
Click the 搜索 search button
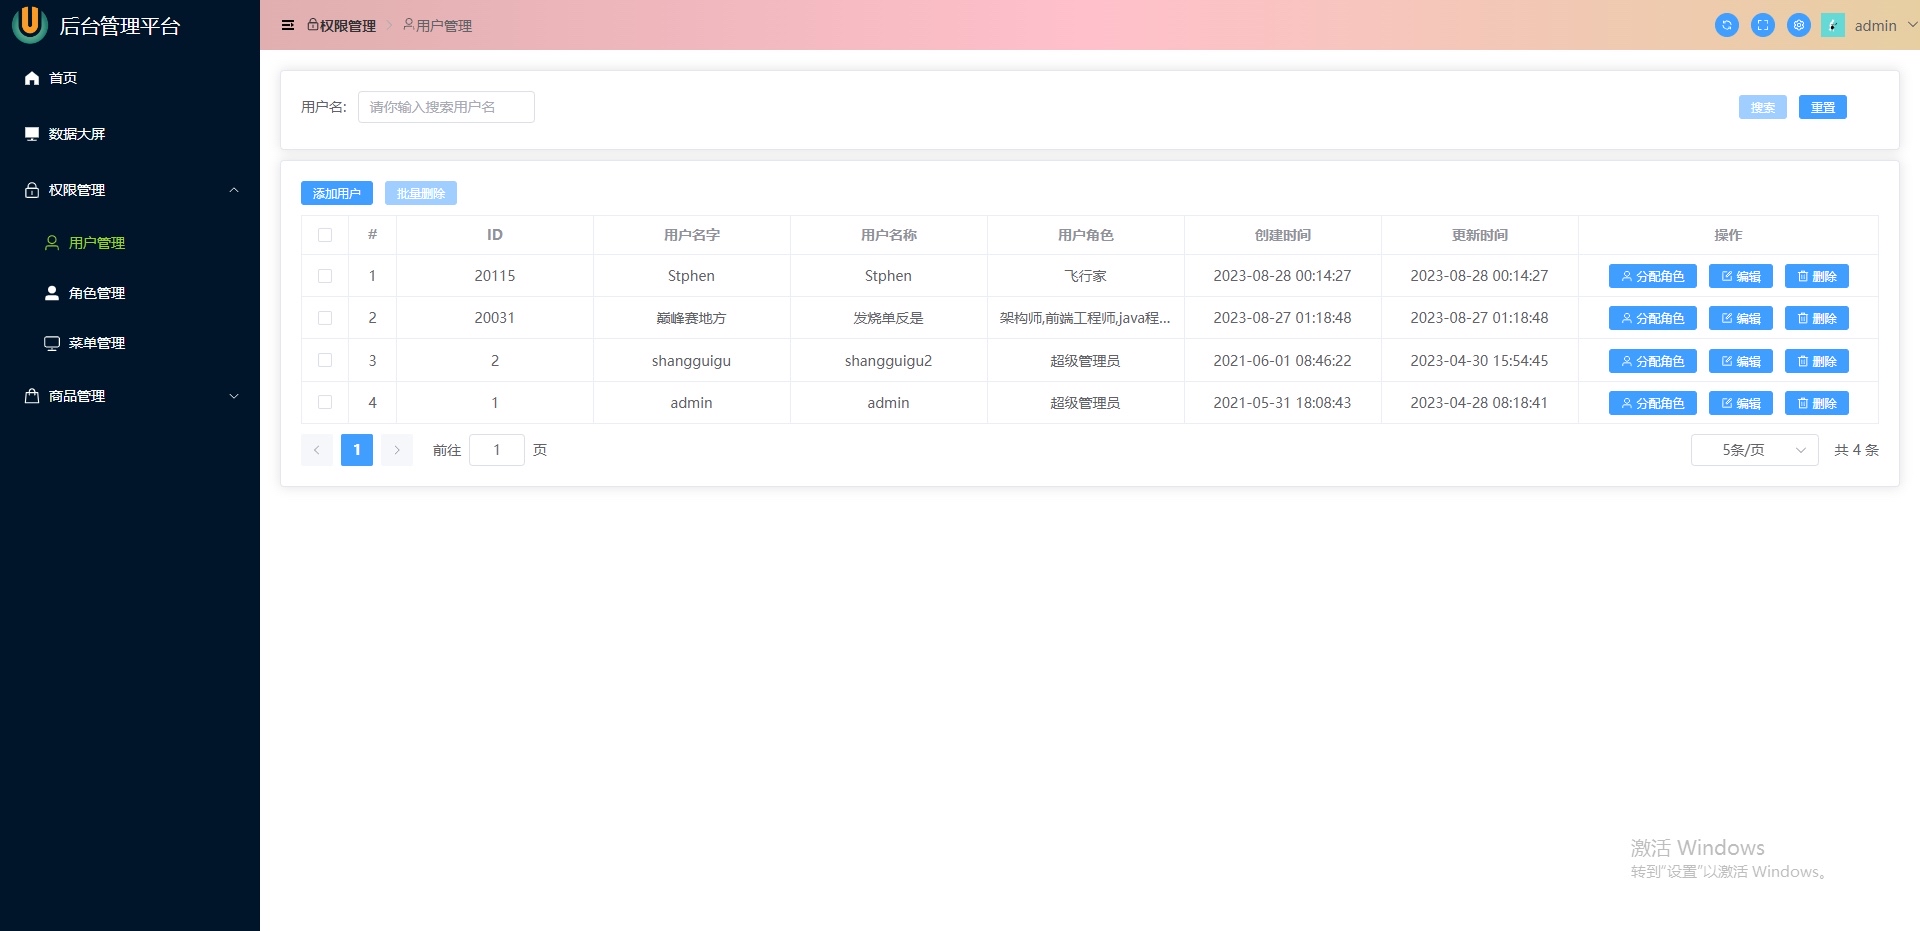coord(1762,107)
